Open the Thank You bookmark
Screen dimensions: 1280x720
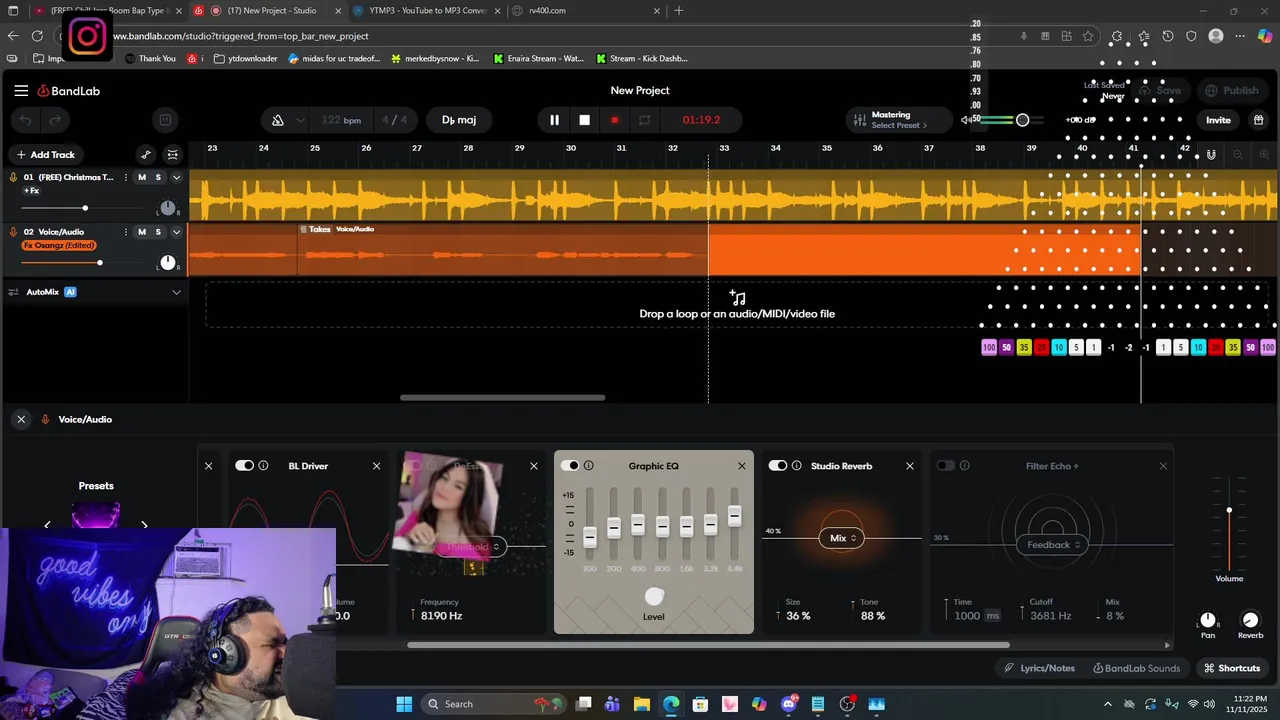pyautogui.click(x=150, y=58)
